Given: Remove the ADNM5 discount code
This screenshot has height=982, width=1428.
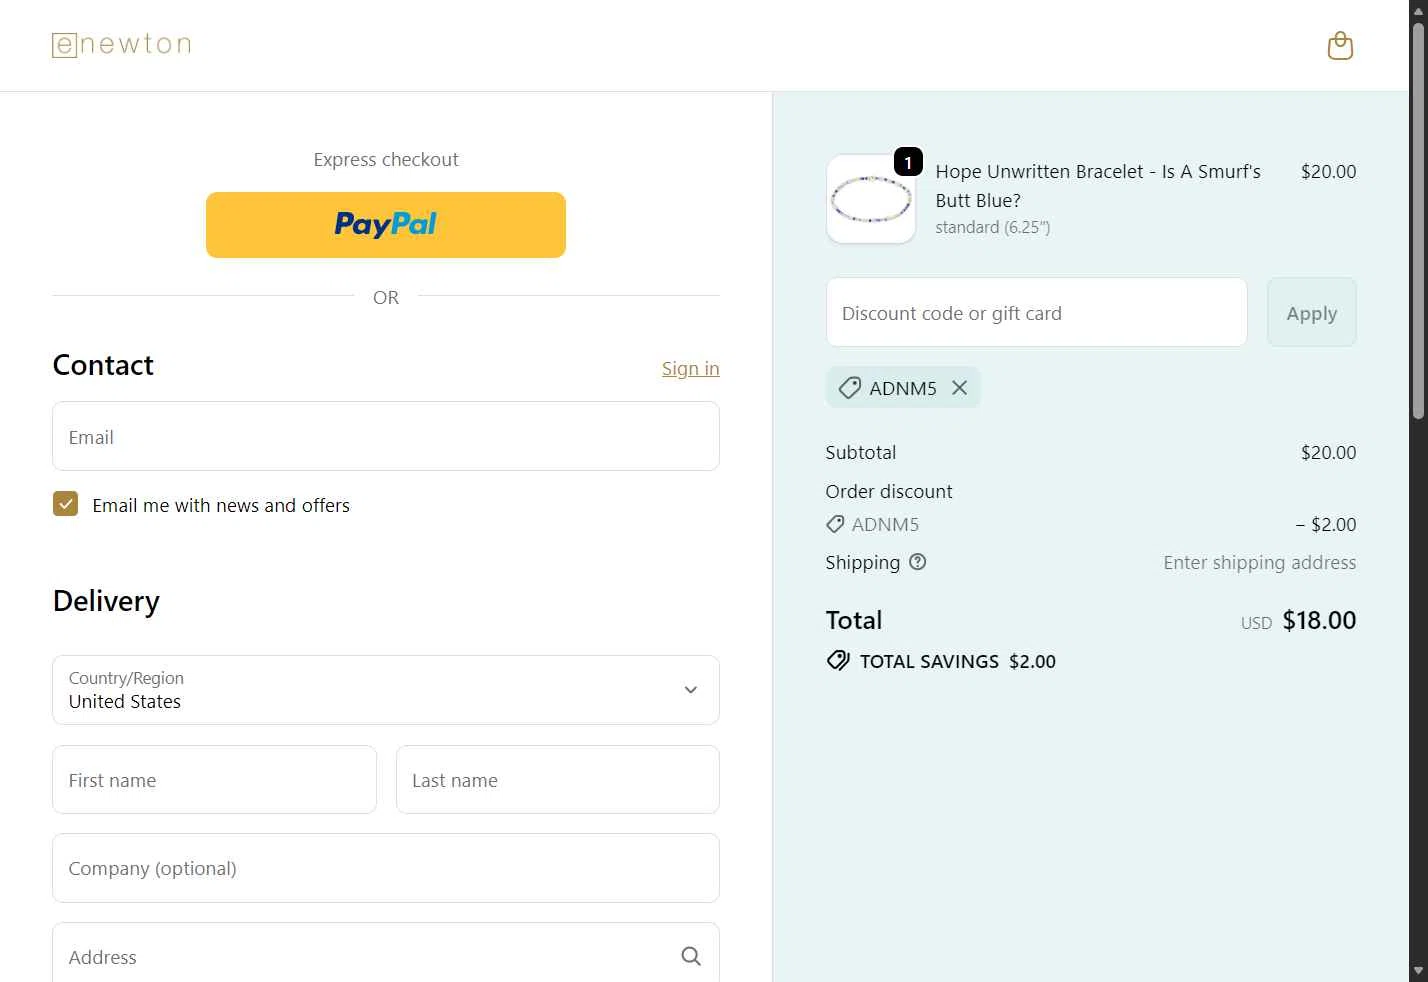Looking at the screenshot, I should pos(959,388).
